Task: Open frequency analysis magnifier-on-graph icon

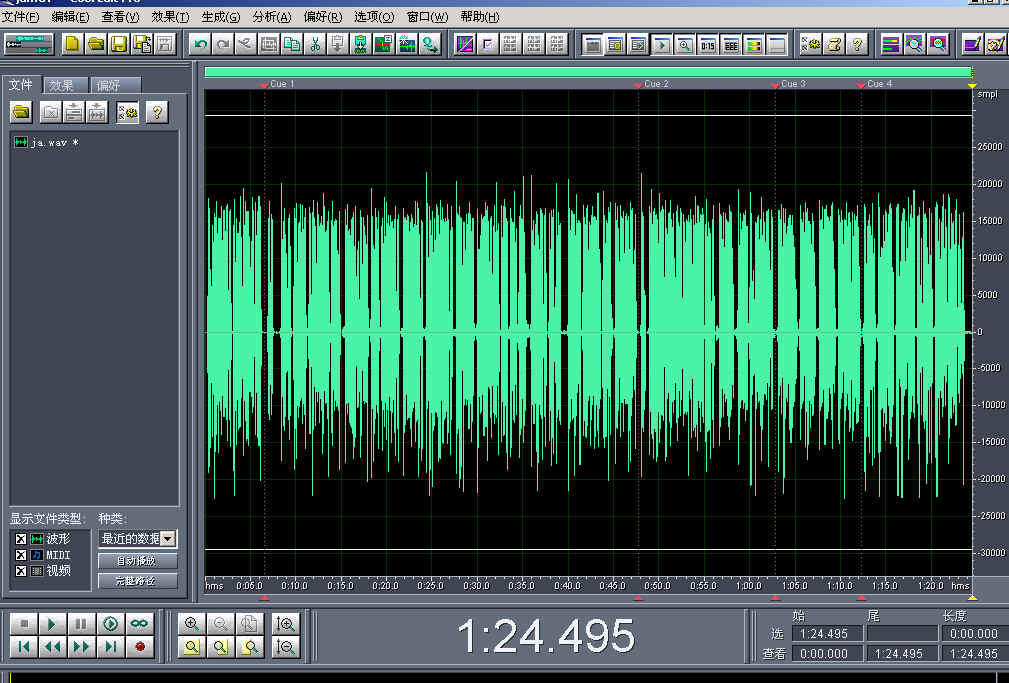Action: coord(914,44)
